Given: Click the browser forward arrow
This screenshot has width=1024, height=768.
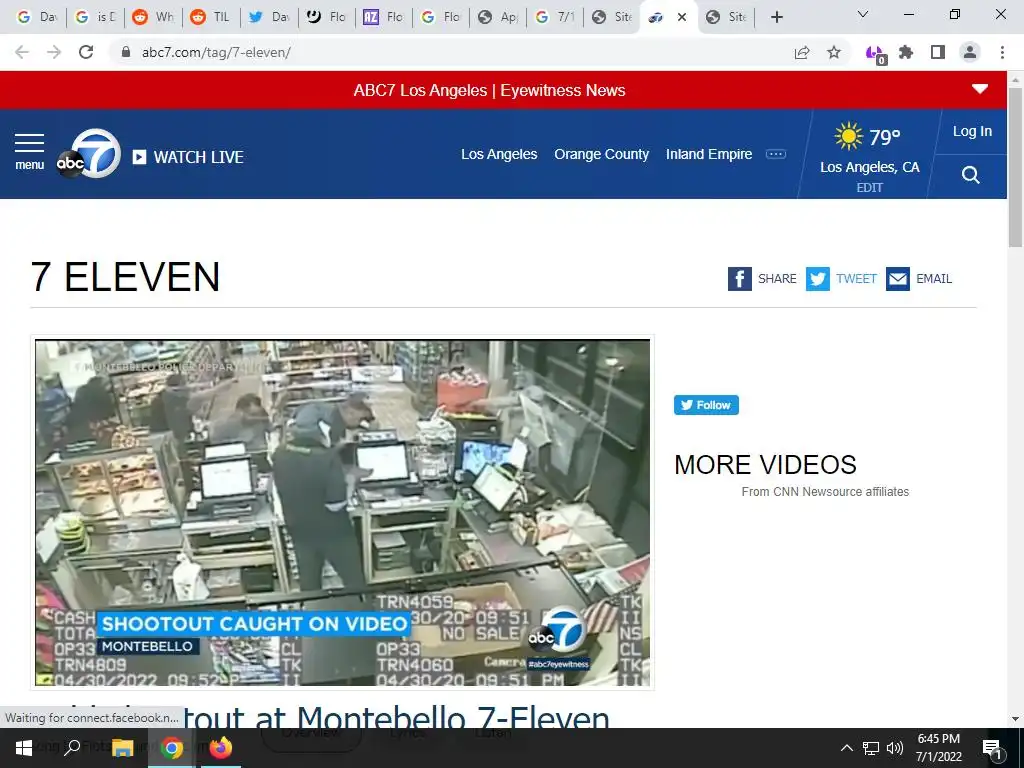Looking at the screenshot, I should pyautogui.click(x=54, y=52).
